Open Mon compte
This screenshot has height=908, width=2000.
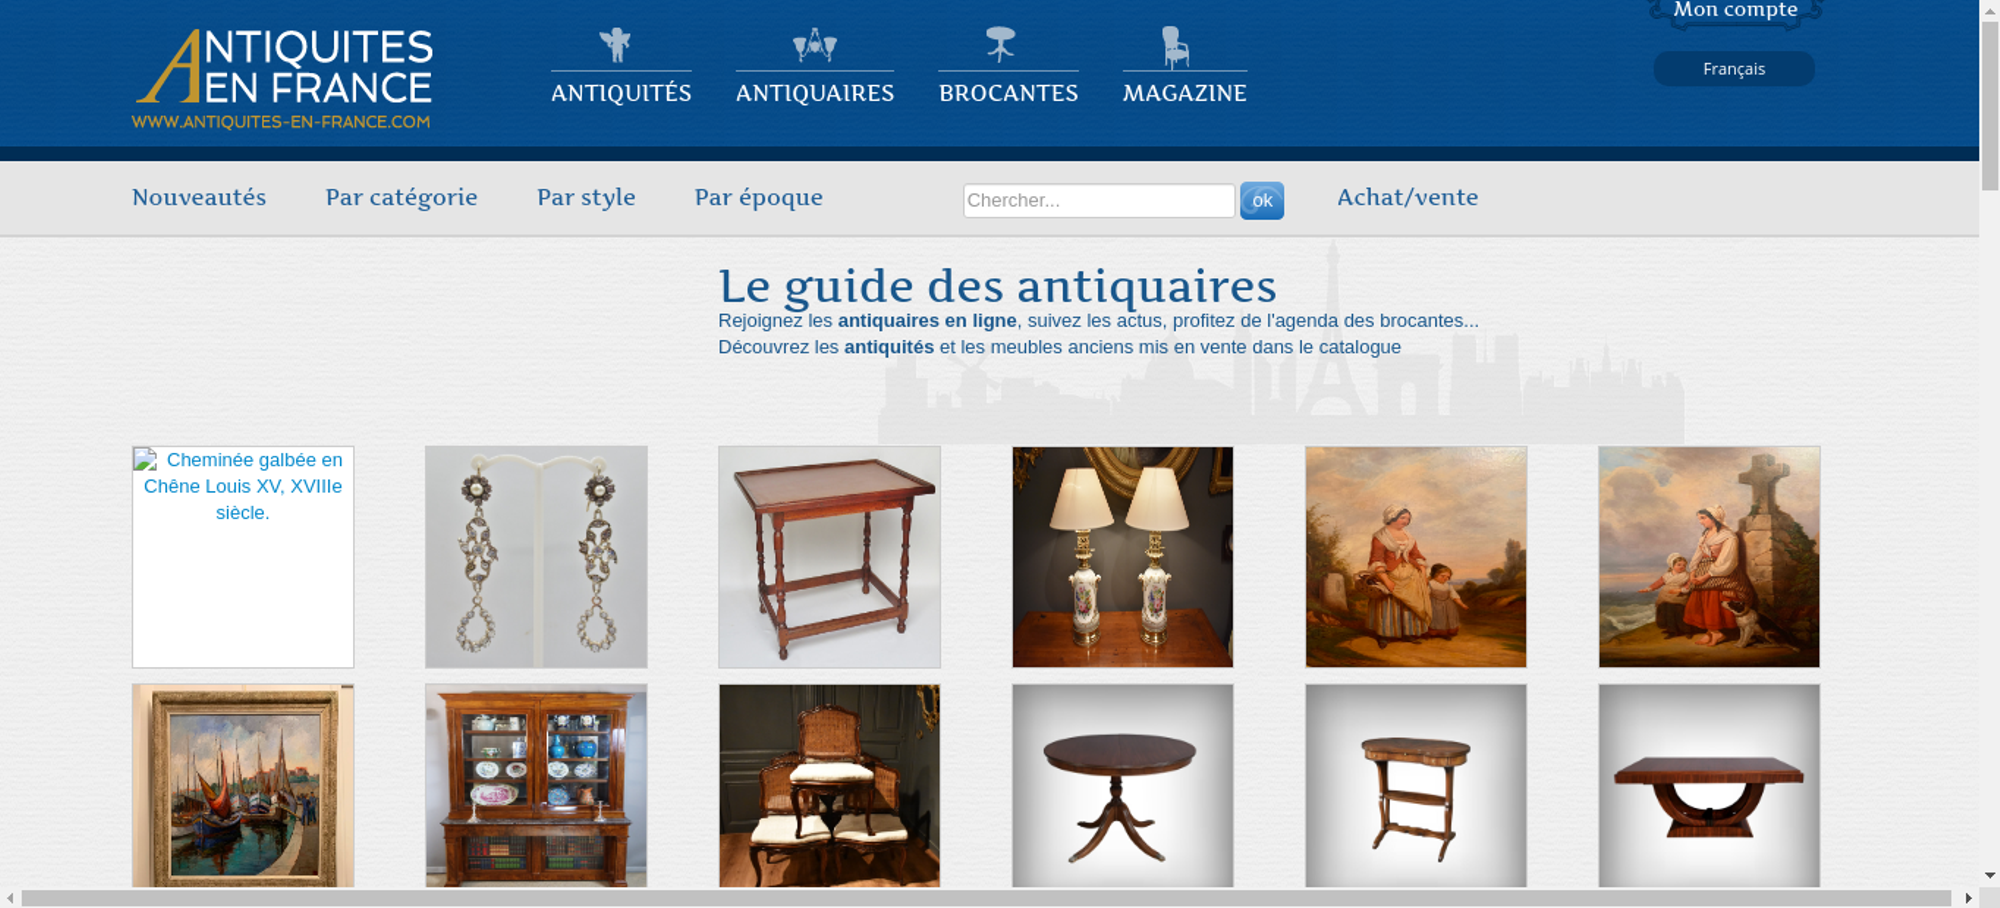point(1735,11)
